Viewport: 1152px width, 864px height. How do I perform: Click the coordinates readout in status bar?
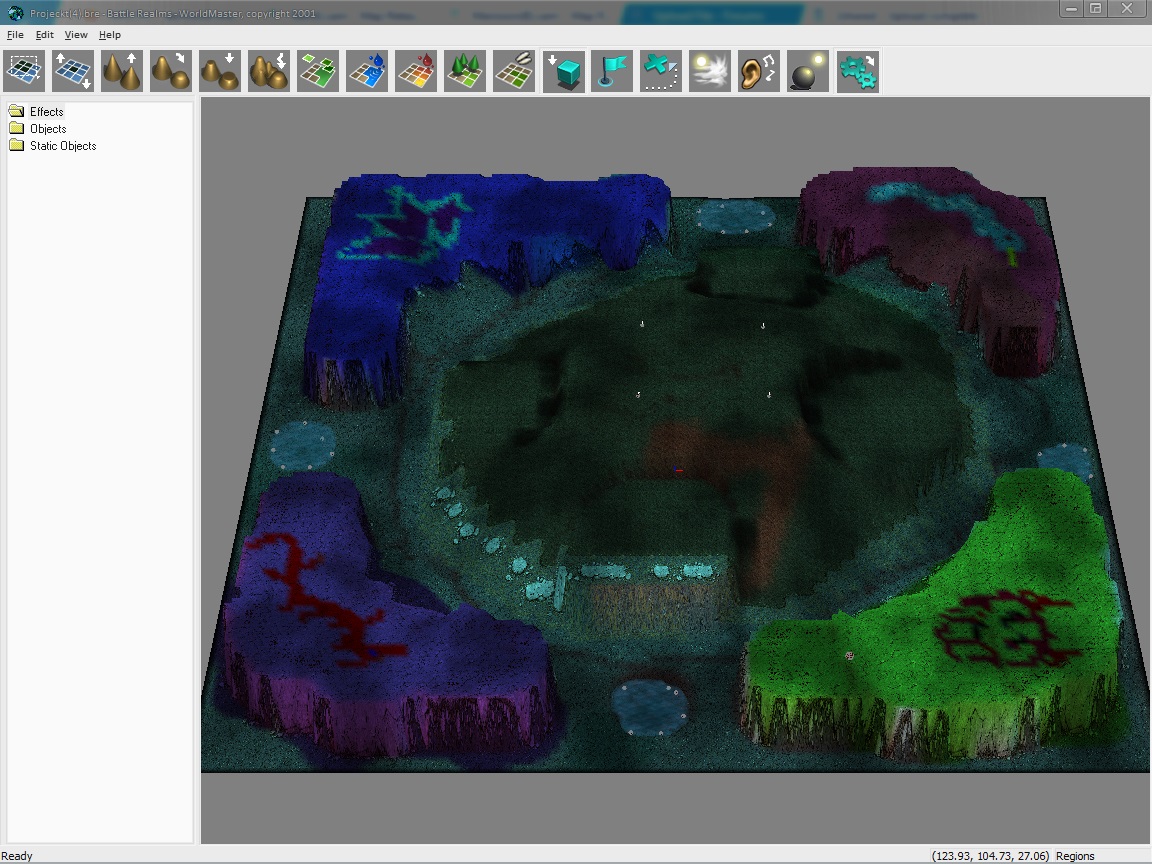(990, 856)
